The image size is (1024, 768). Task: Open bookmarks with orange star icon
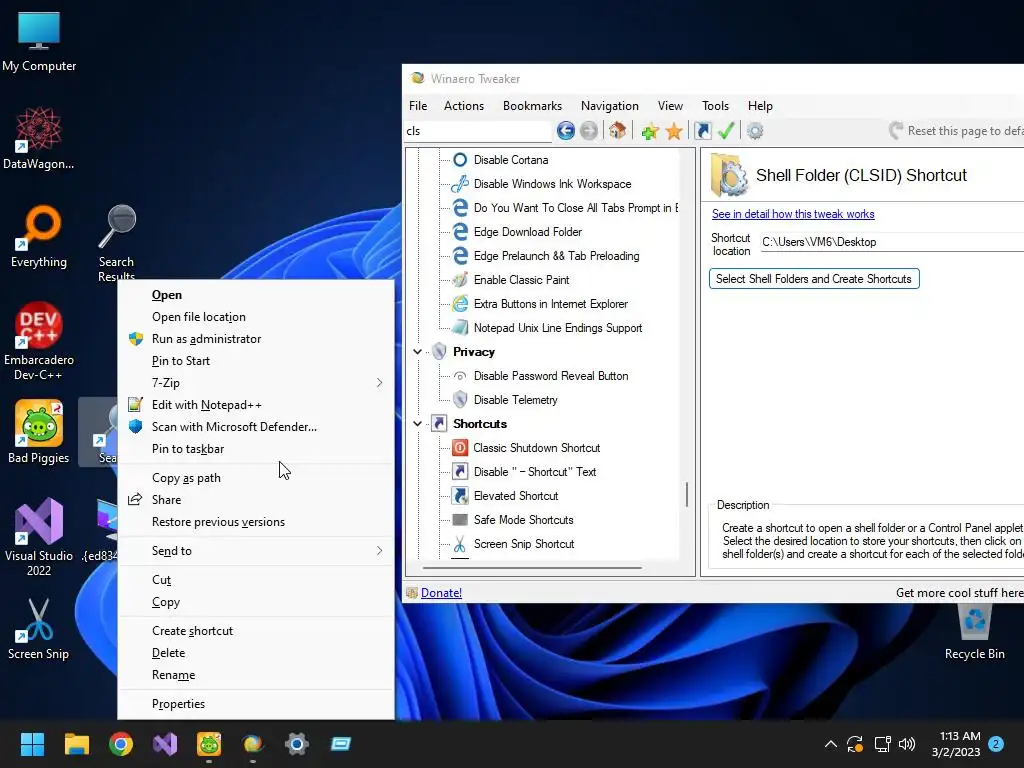pyautogui.click(x=674, y=131)
